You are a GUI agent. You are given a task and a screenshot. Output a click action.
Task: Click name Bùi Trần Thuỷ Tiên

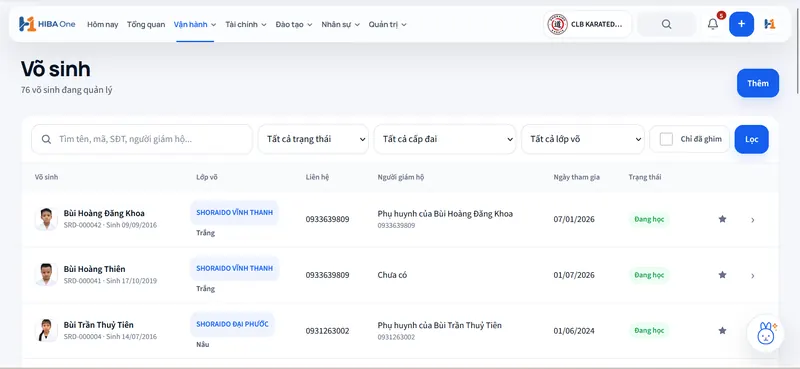[99, 325]
